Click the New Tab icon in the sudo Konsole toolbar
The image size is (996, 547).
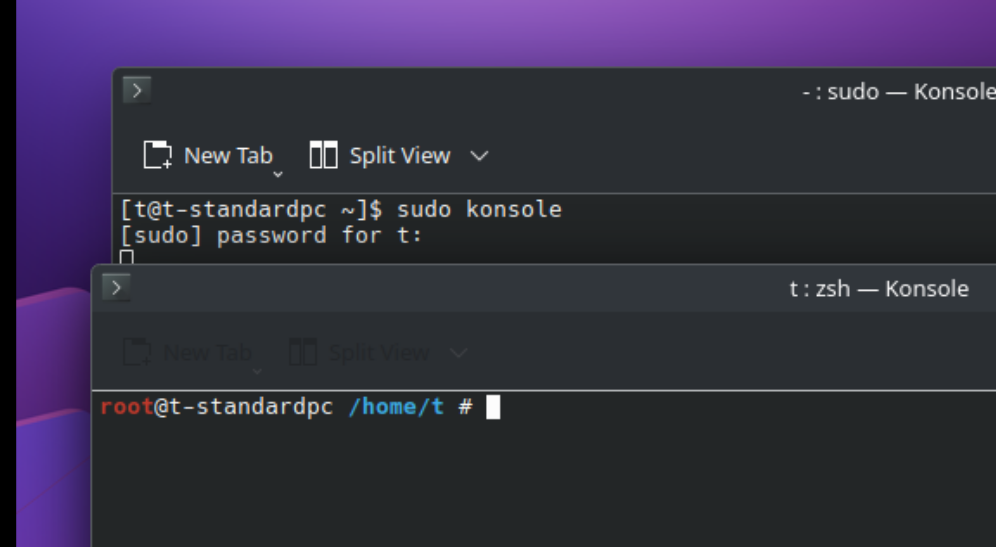[158, 155]
